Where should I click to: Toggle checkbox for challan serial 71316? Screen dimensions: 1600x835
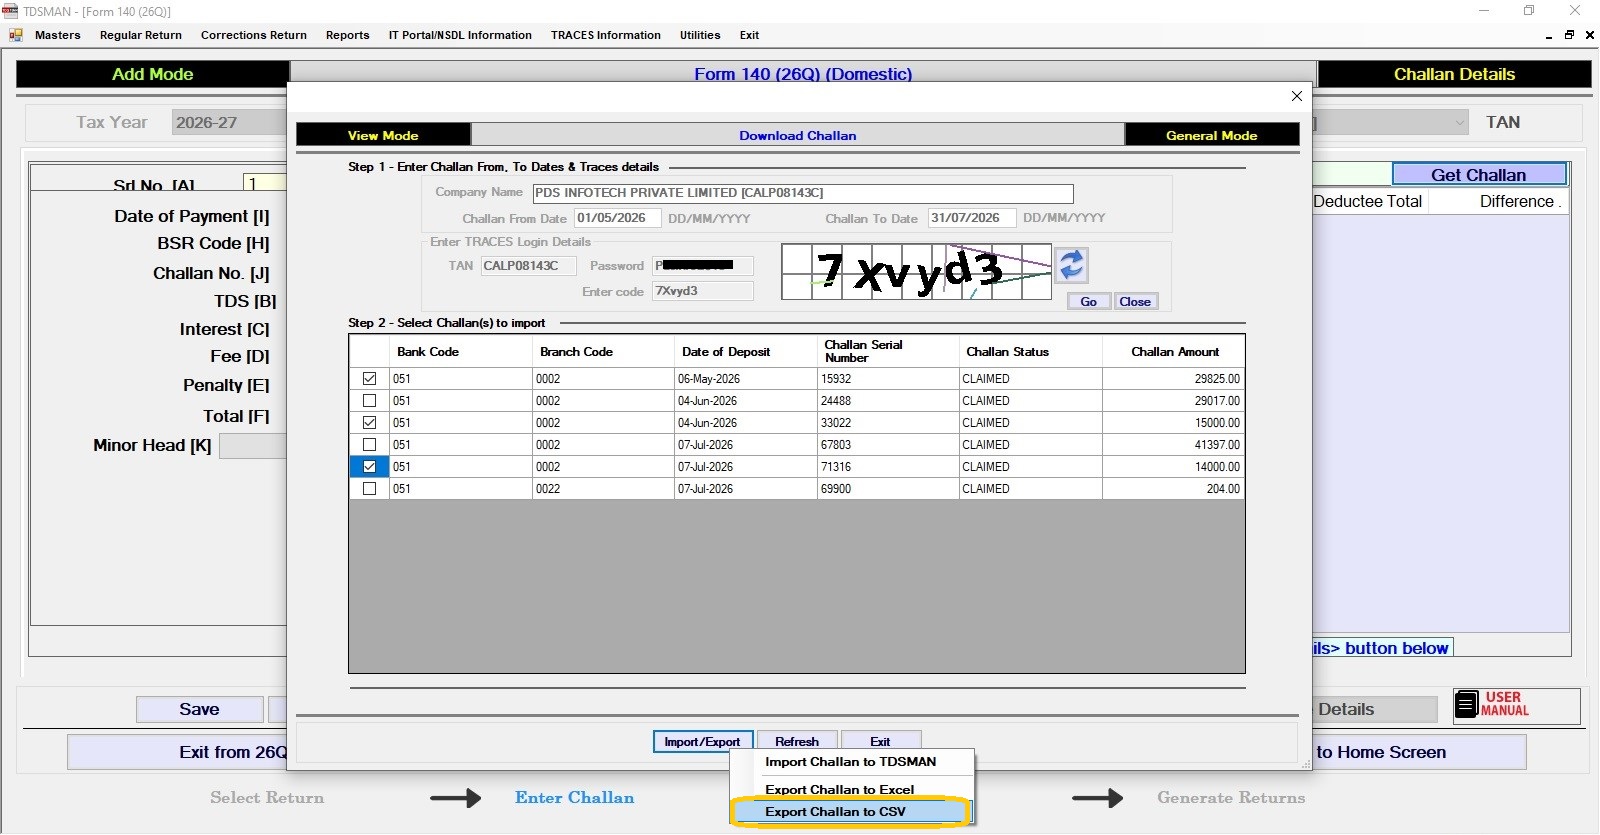370,467
